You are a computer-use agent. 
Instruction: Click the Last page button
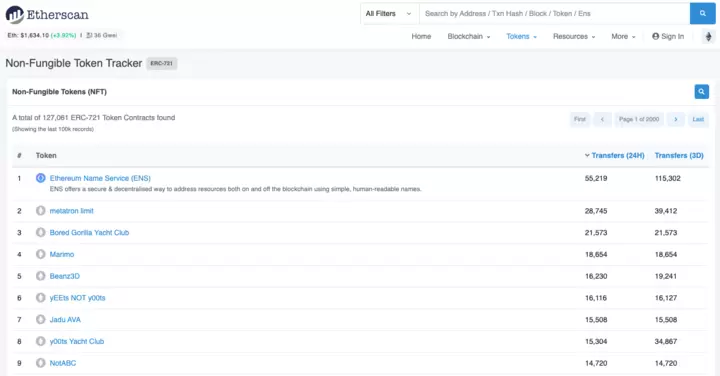pyautogui.click(x=698, y=119)
